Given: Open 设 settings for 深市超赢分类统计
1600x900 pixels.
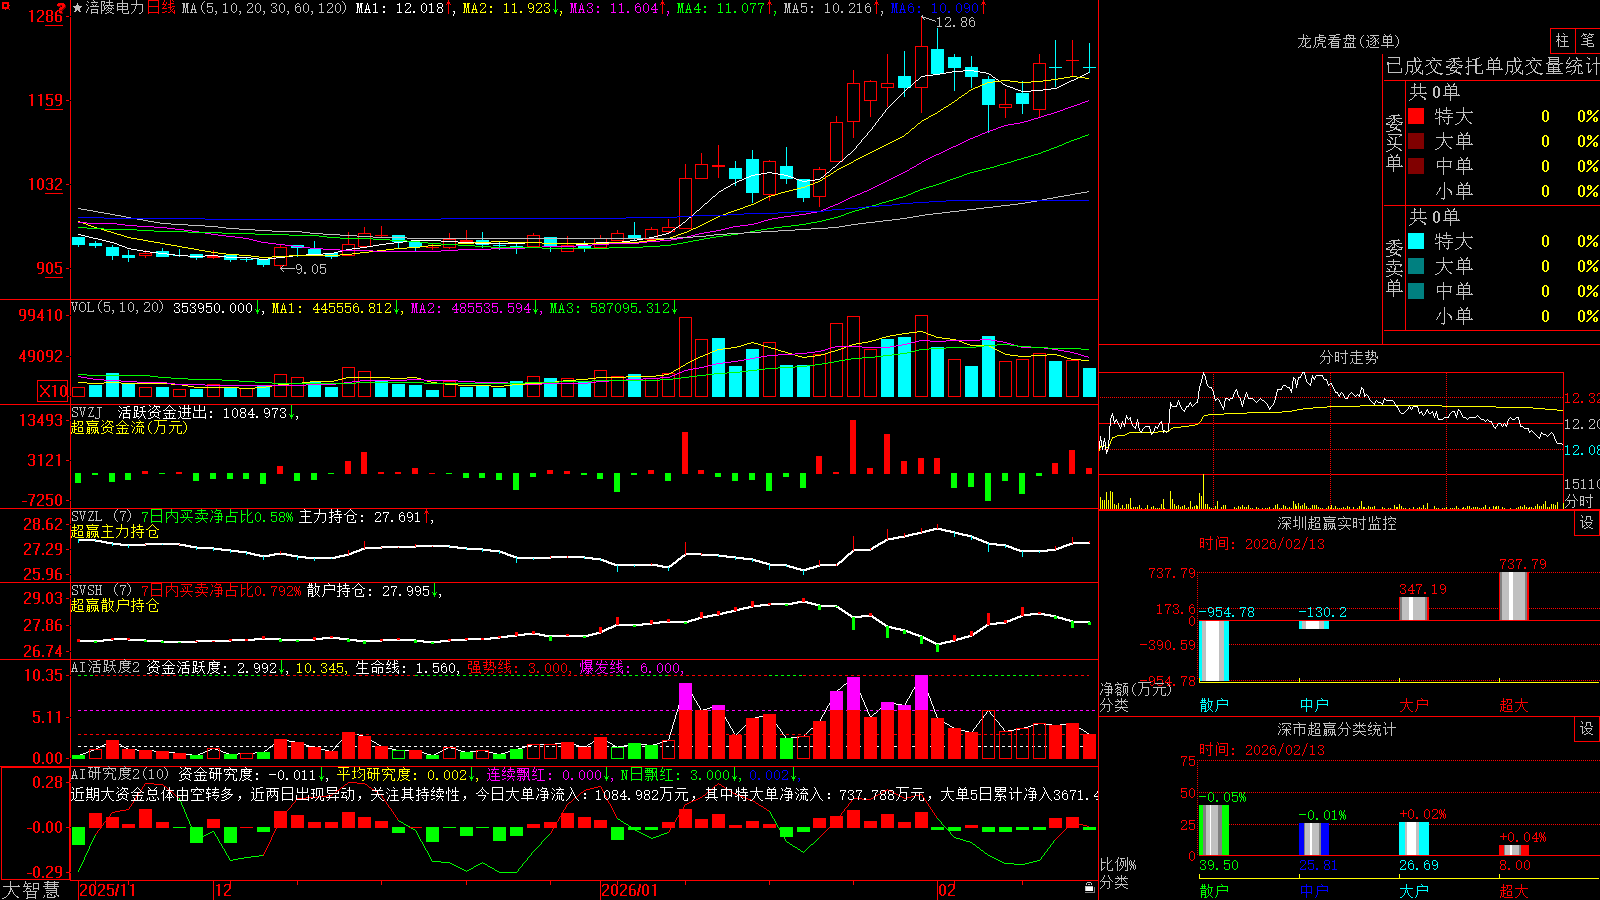Looking at the screenshot, I should (1587, 729).
